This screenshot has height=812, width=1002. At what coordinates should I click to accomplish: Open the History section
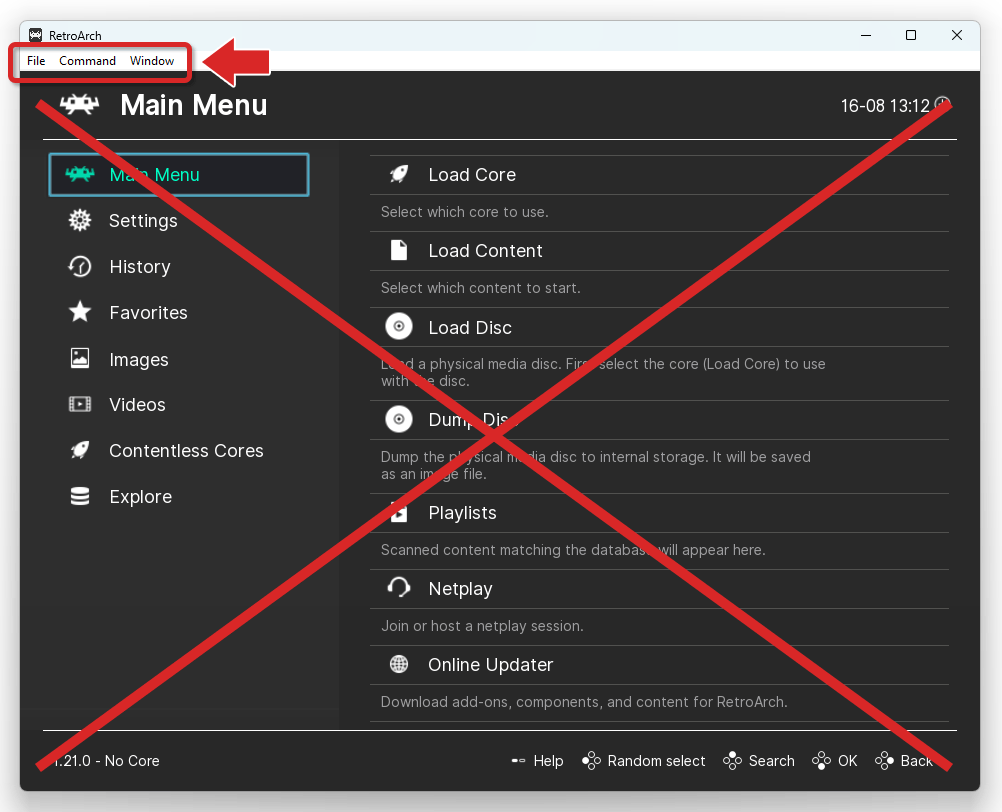click(140, 266)
